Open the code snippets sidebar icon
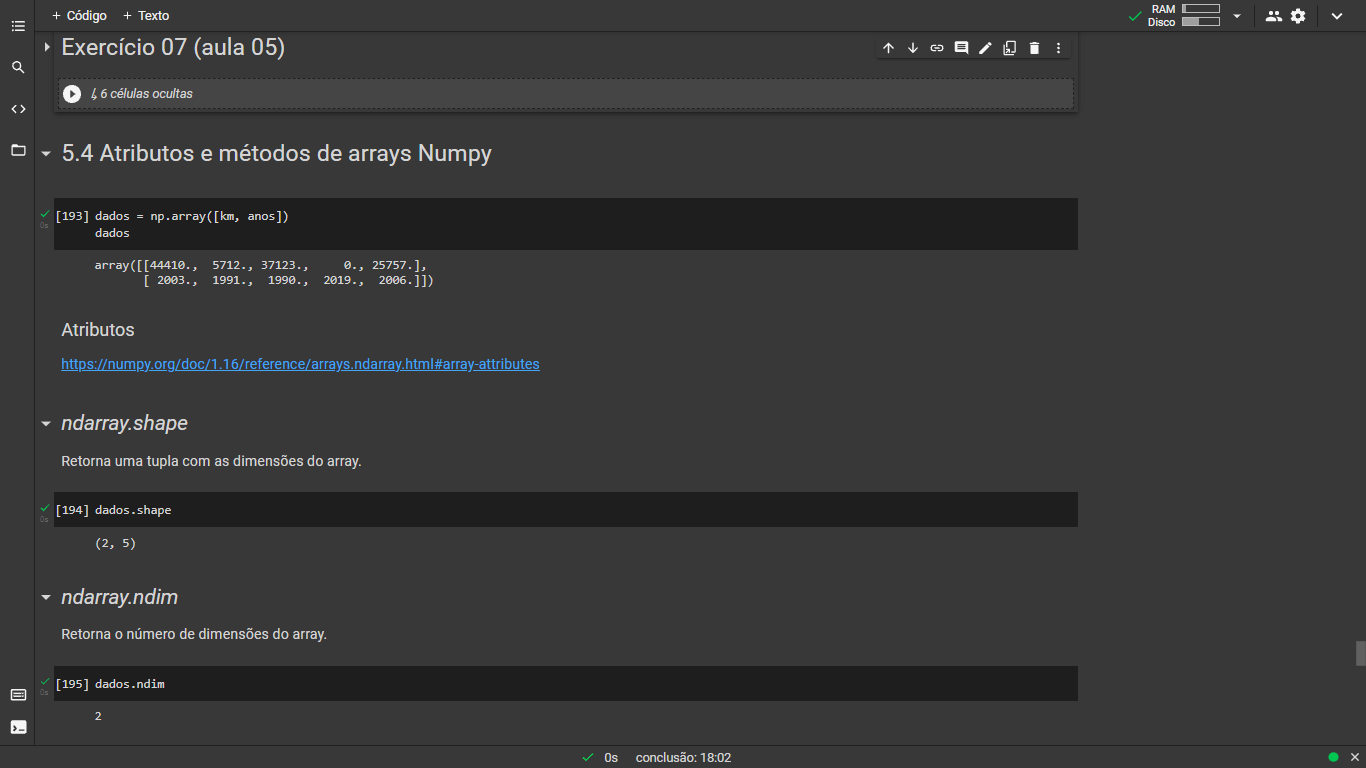 [x=18, y=109]
